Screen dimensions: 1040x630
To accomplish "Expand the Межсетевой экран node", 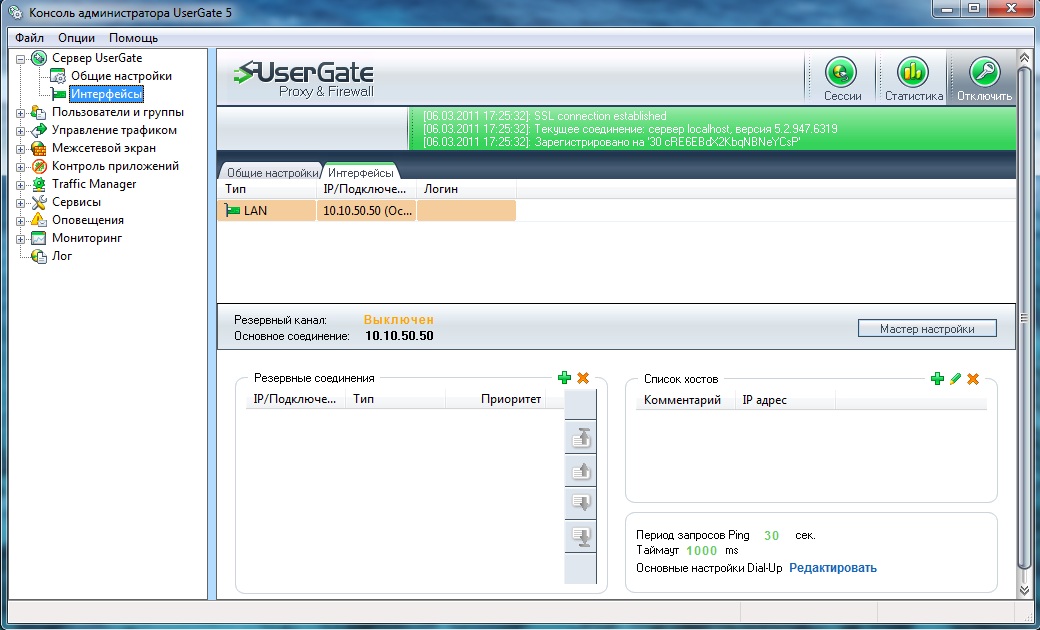I will click(21, 149).
